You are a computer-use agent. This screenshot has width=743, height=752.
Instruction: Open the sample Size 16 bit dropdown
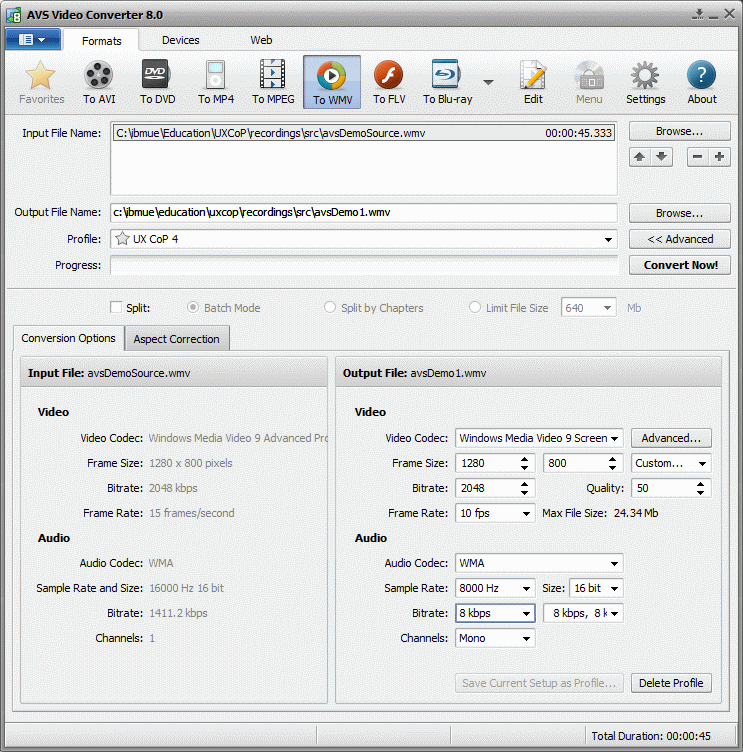click(596, 588)
